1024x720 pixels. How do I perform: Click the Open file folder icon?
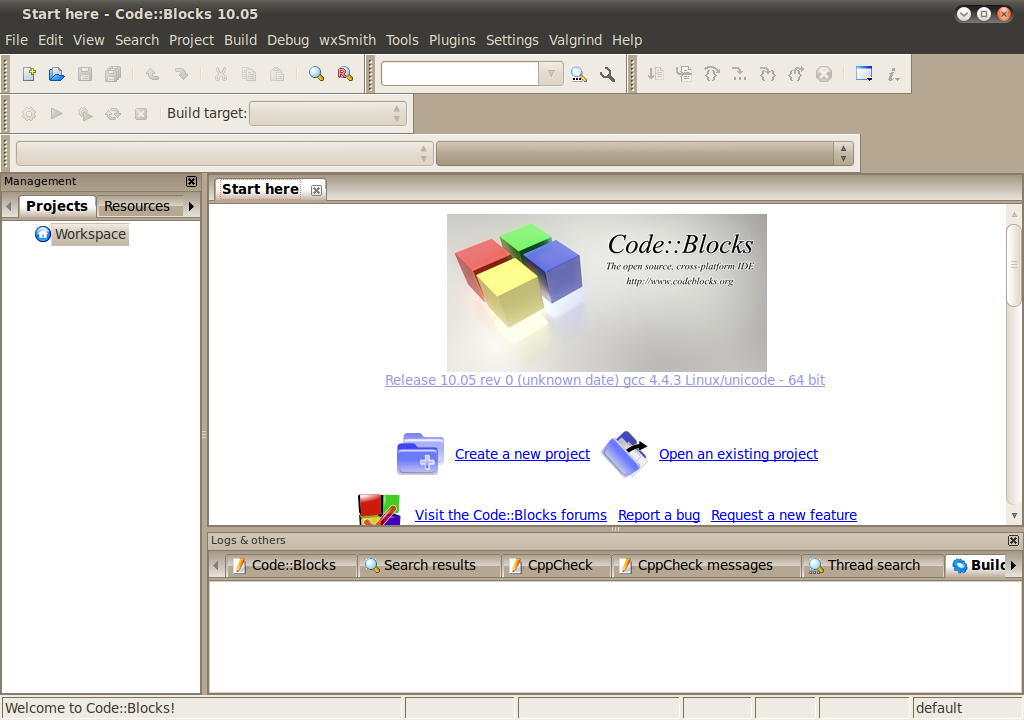57,74
